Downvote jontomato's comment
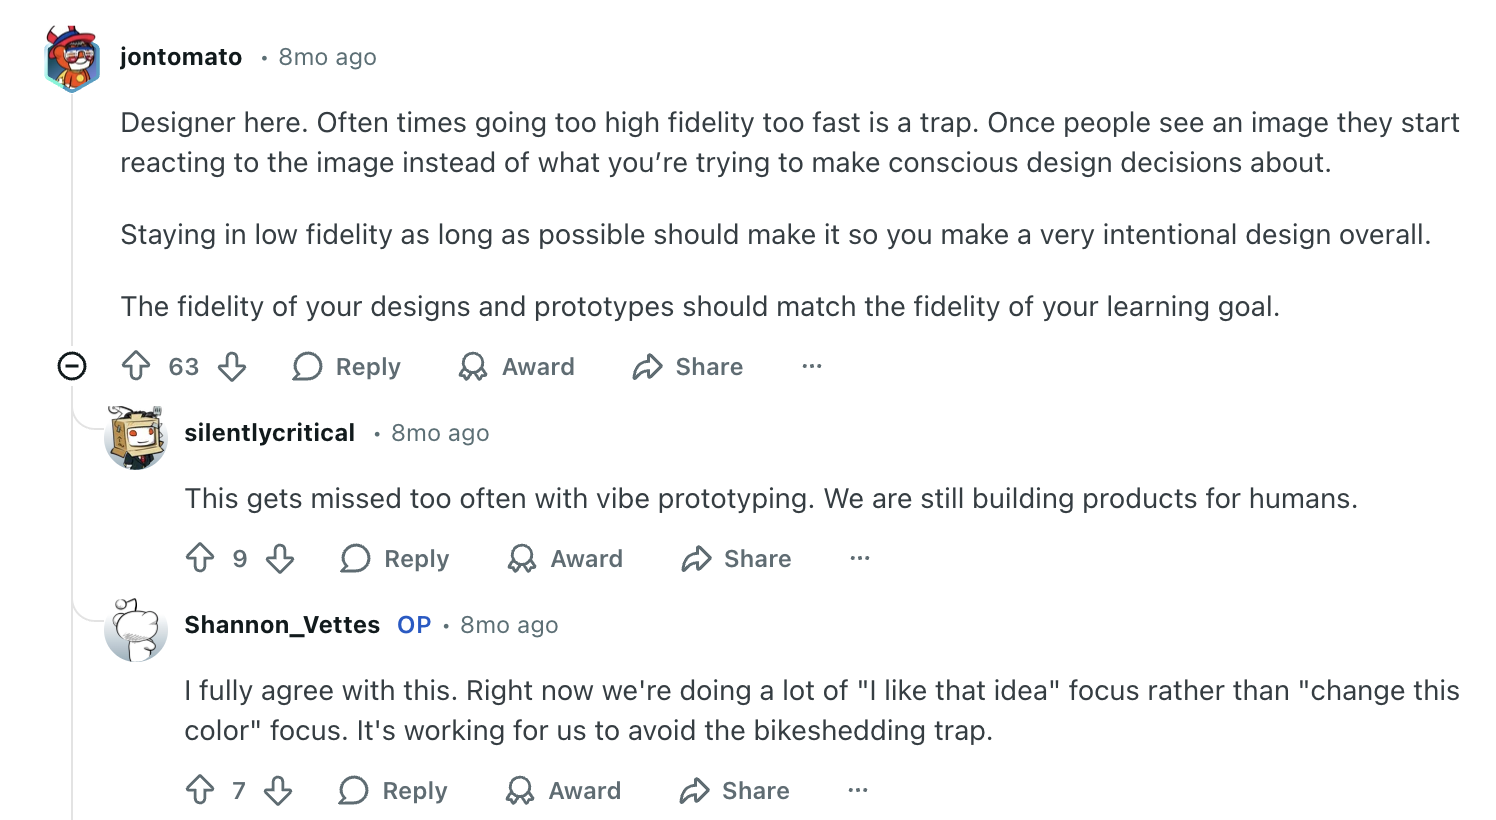 click(x=232, y=366)
